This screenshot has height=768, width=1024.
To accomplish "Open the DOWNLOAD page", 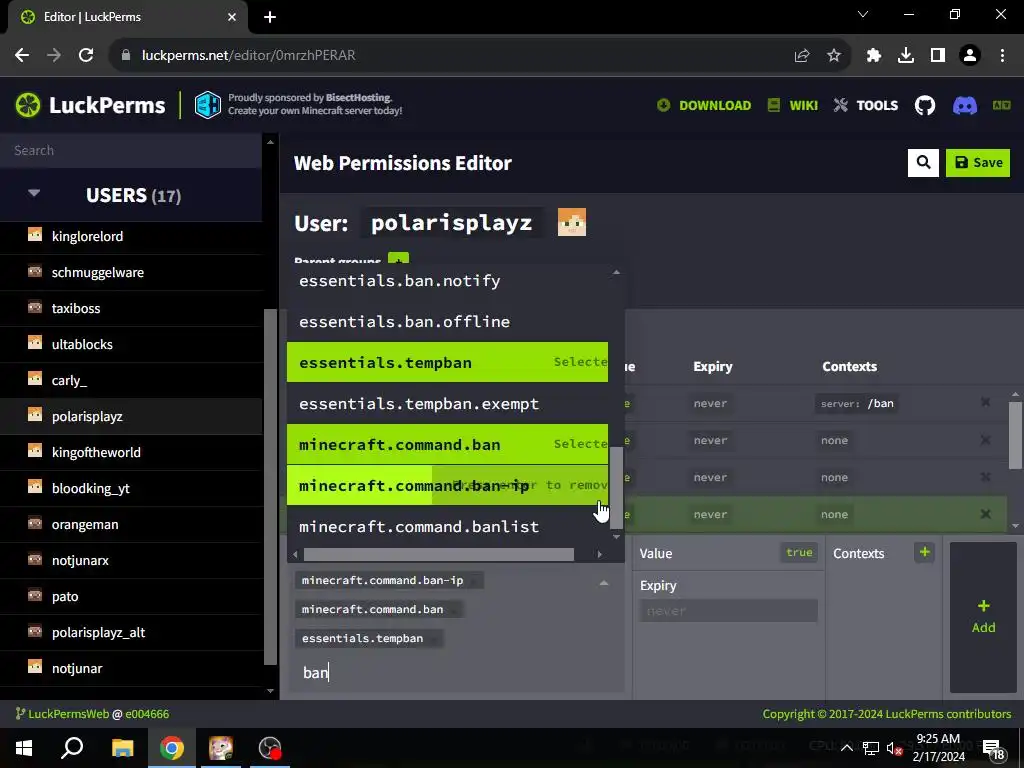I will click(704, 105).
